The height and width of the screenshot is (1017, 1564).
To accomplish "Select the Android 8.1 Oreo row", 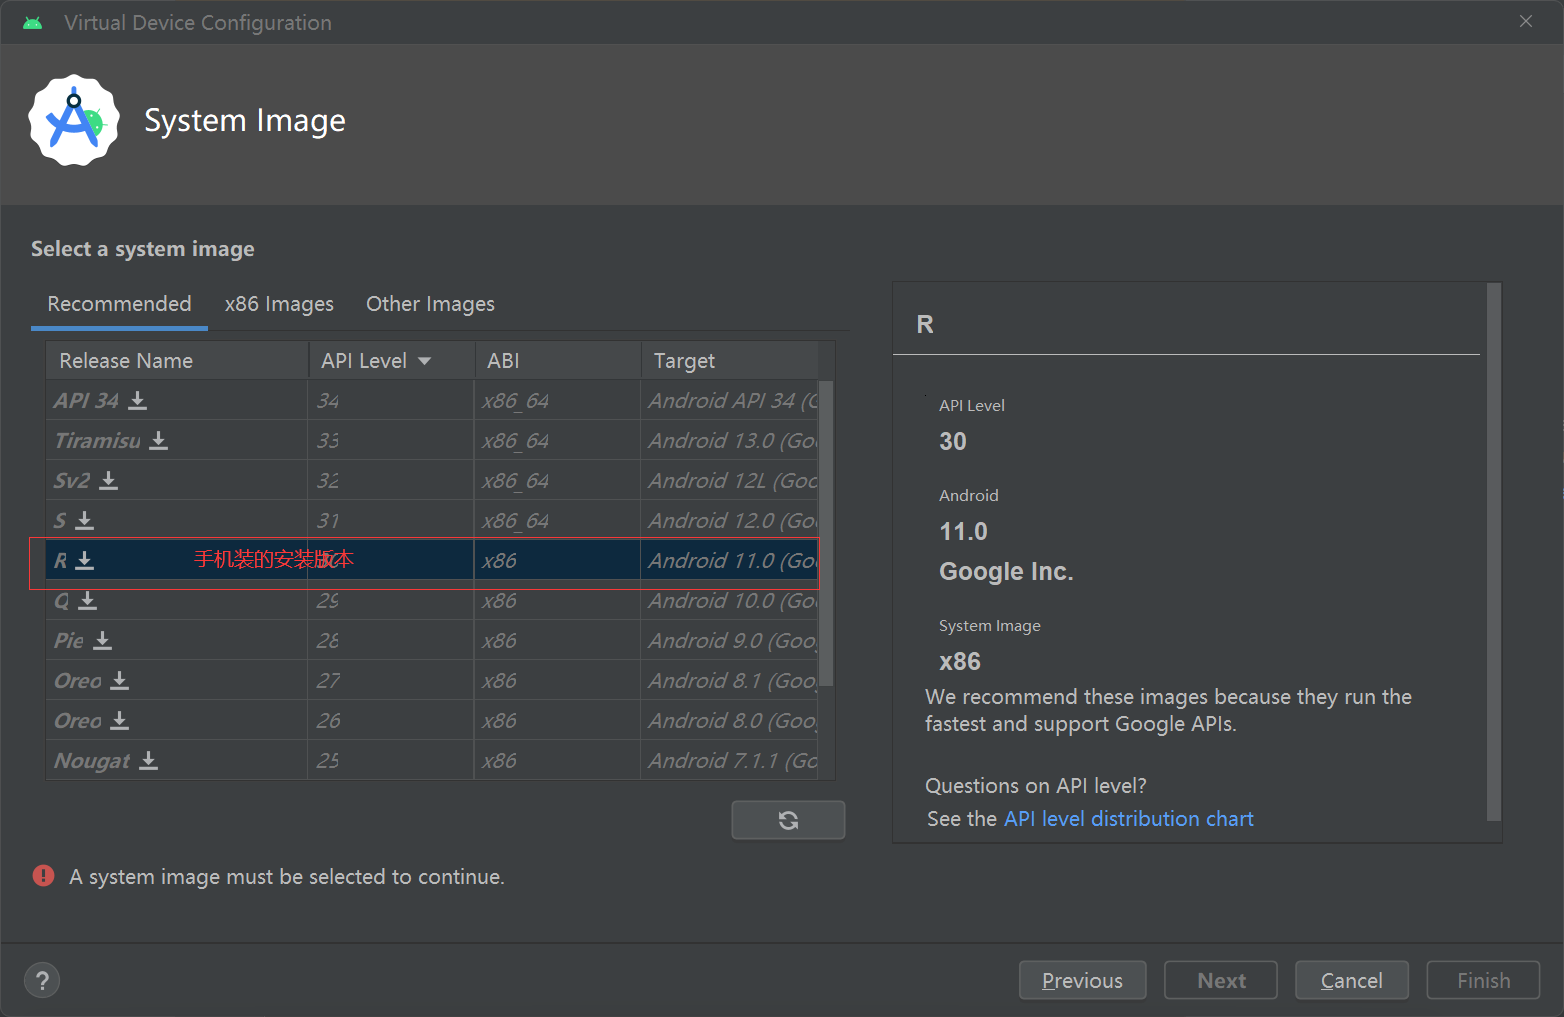I will coord(400,681).
